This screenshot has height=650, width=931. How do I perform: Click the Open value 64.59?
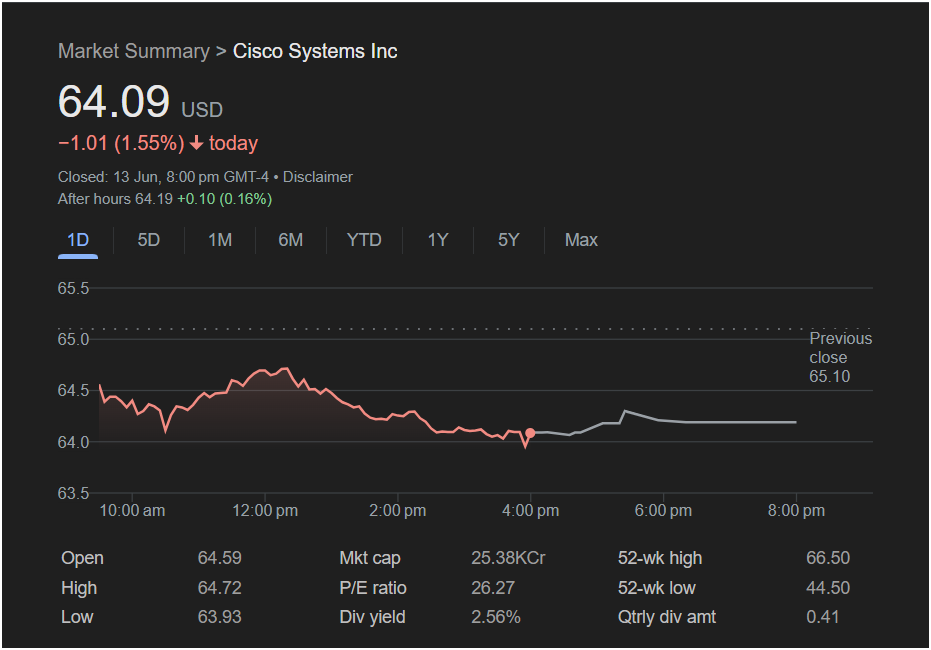(220, 558)
